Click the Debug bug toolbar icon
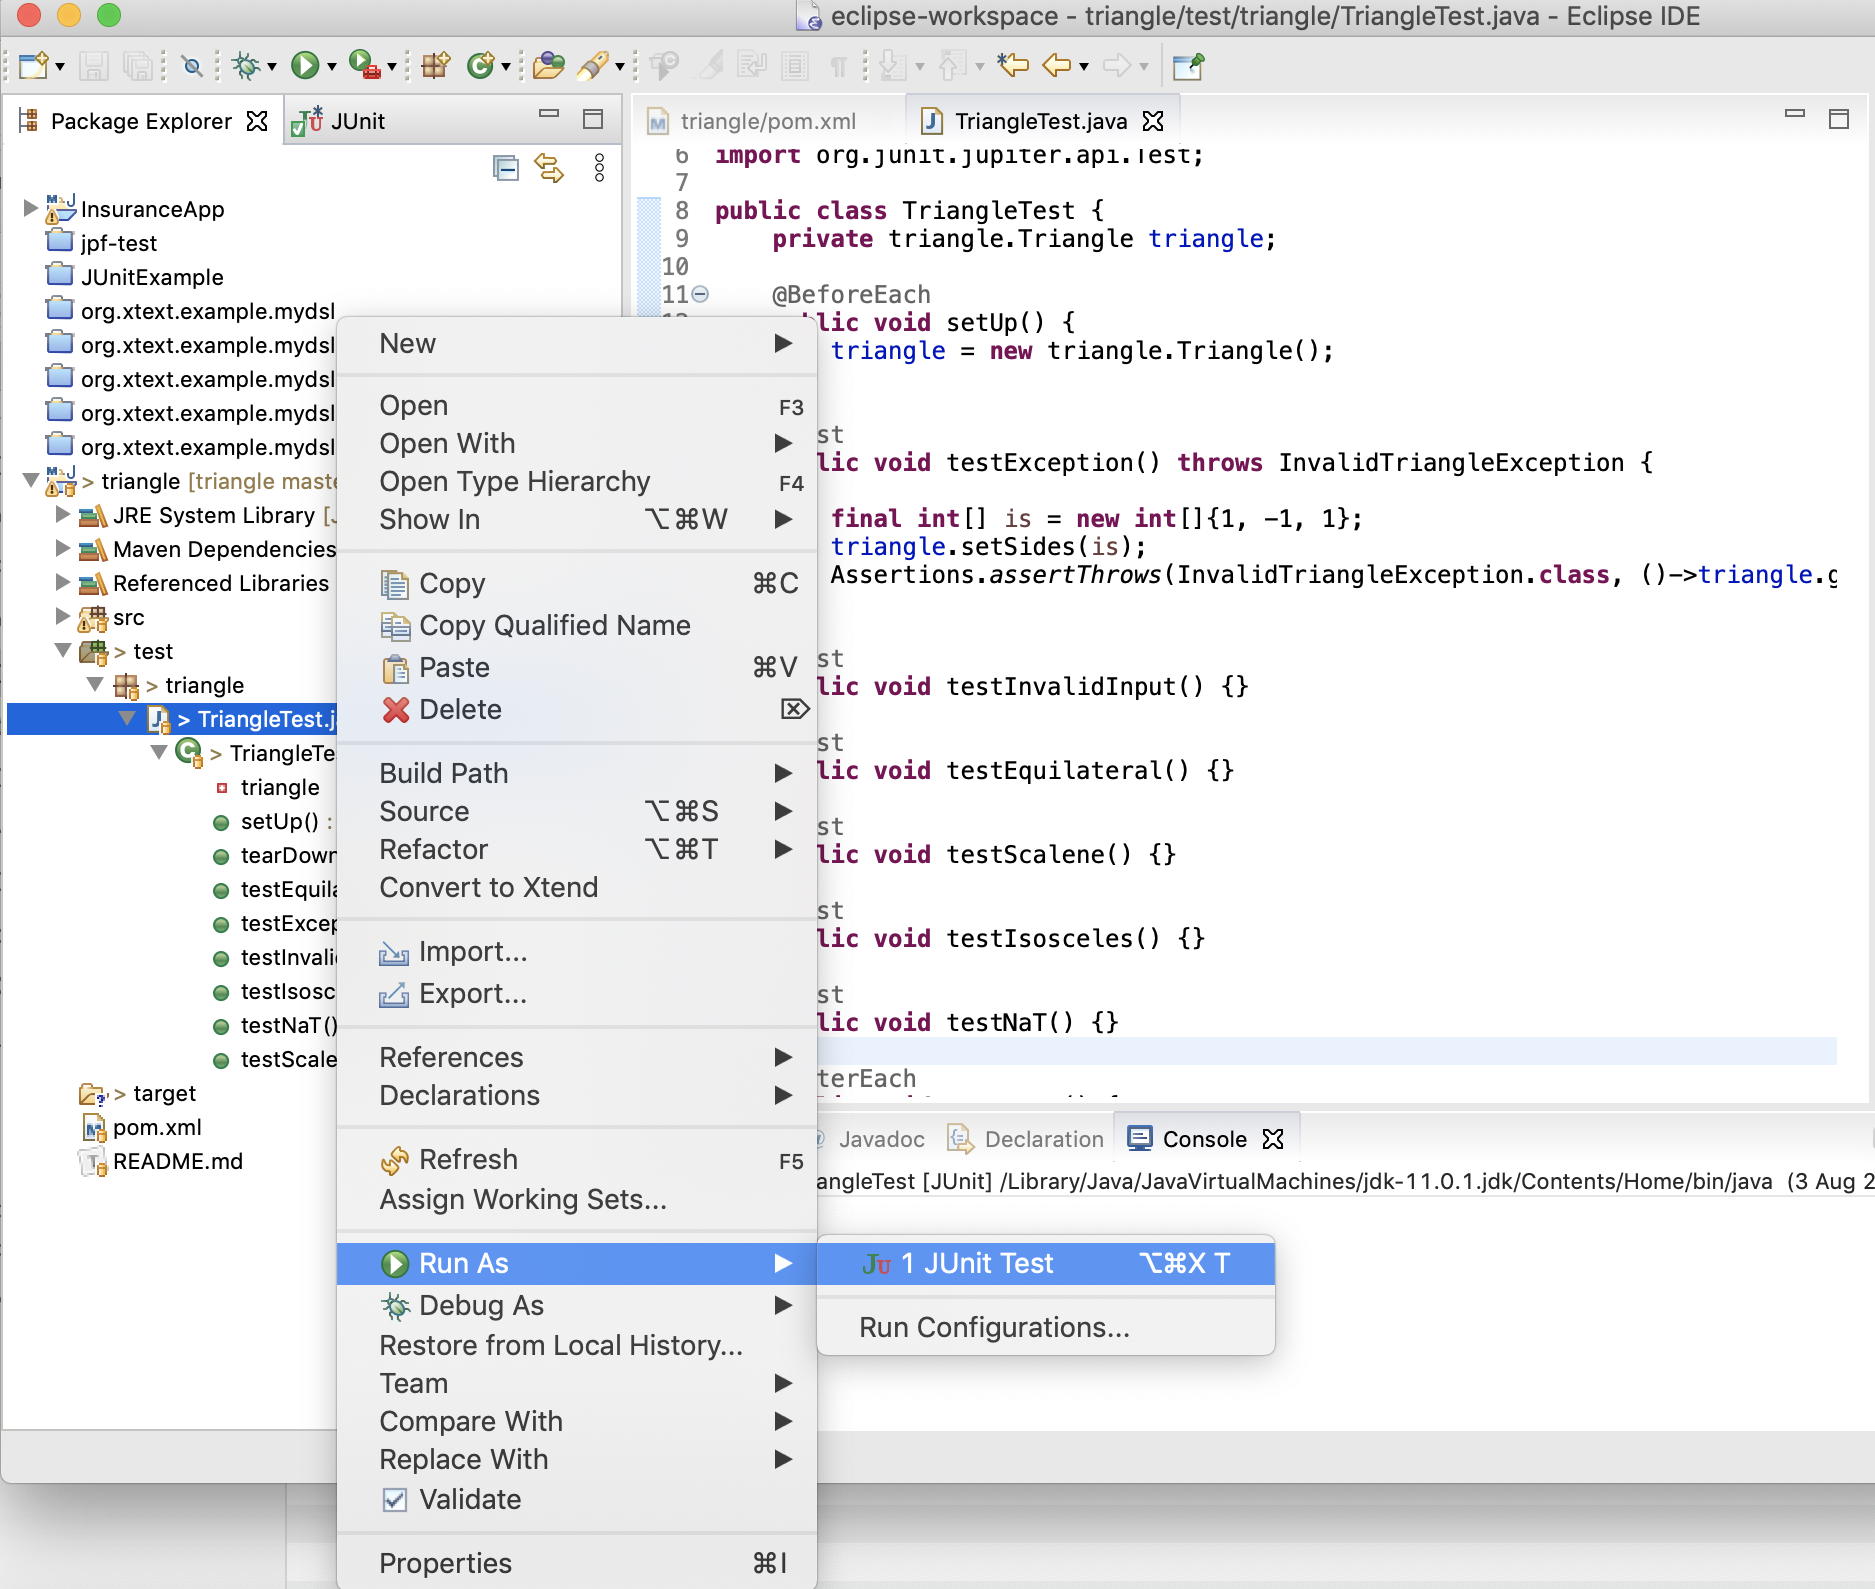The image size is (1875, 1589). pos(245,66)
